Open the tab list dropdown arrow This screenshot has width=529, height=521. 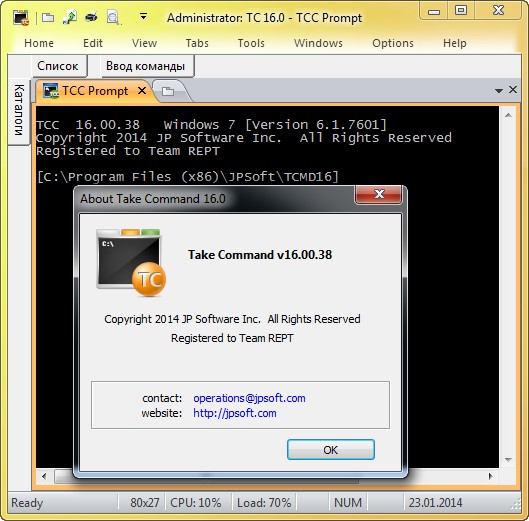499,91
